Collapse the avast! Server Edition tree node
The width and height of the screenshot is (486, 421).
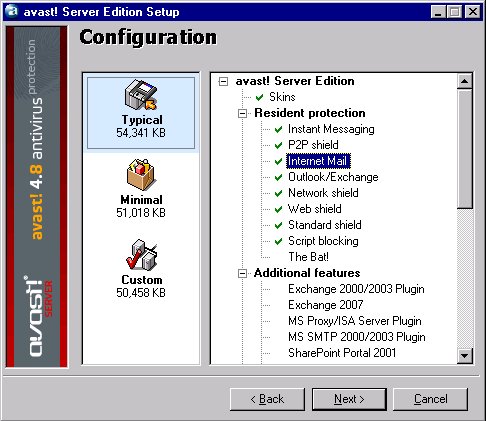pyautogui.click(x=223, y=81)
